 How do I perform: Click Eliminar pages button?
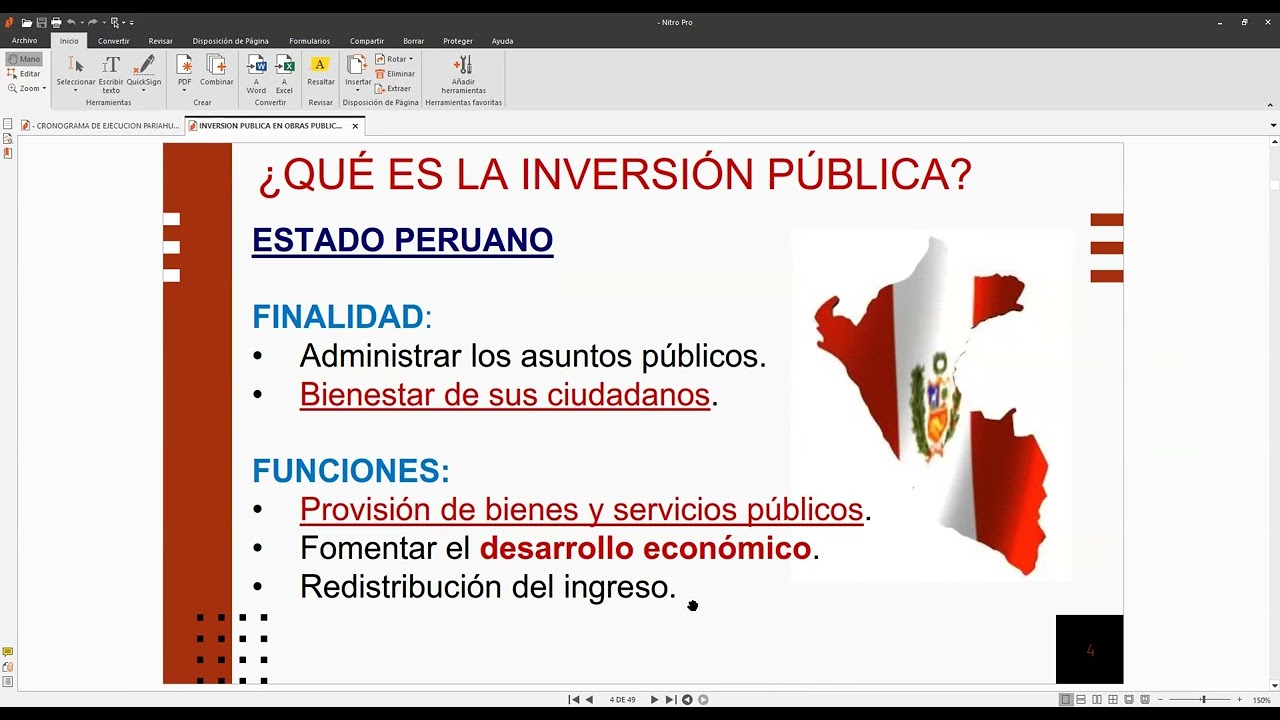(x=395, y=74)
